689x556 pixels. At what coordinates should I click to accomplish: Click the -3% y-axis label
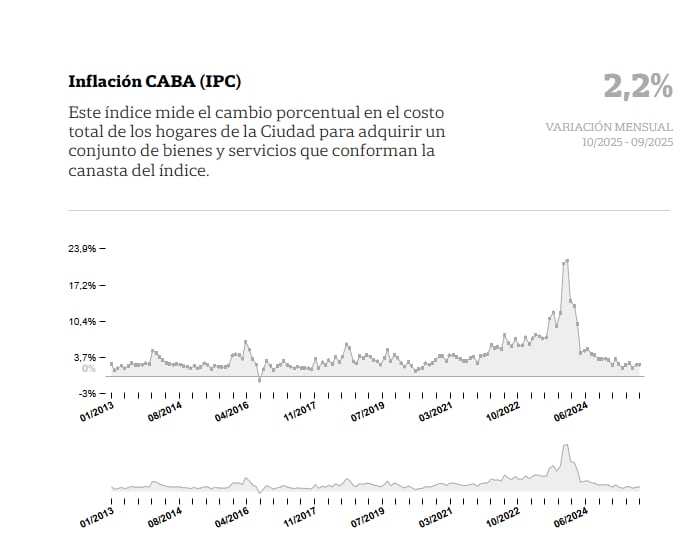tap(86, 394)
